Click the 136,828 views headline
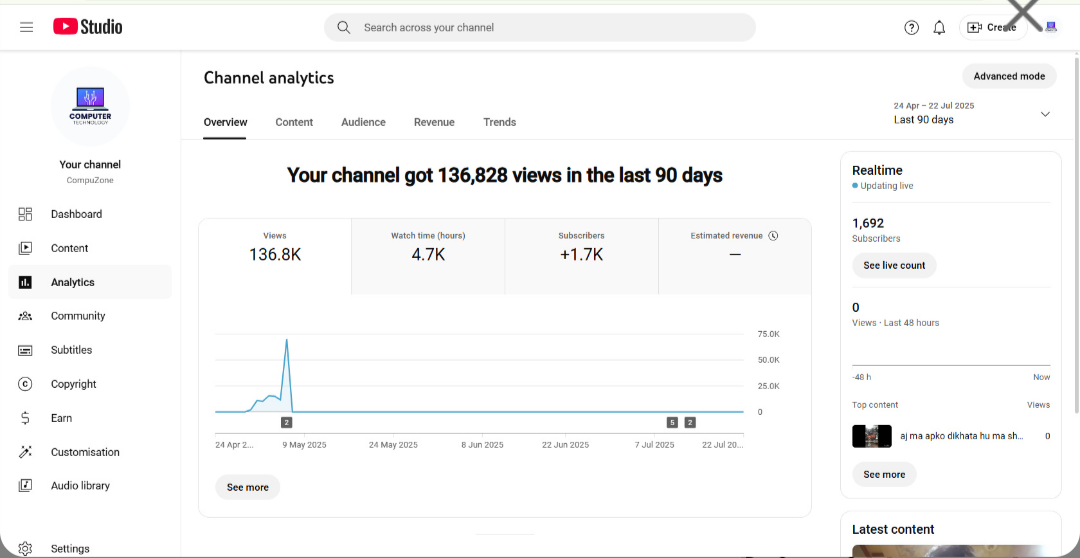1080x558 pixels. click(x=504, y=175)
